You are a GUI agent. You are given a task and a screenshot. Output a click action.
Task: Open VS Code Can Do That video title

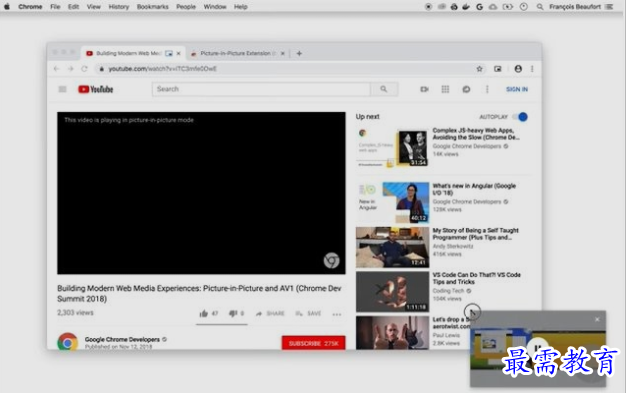pos(477,278)
